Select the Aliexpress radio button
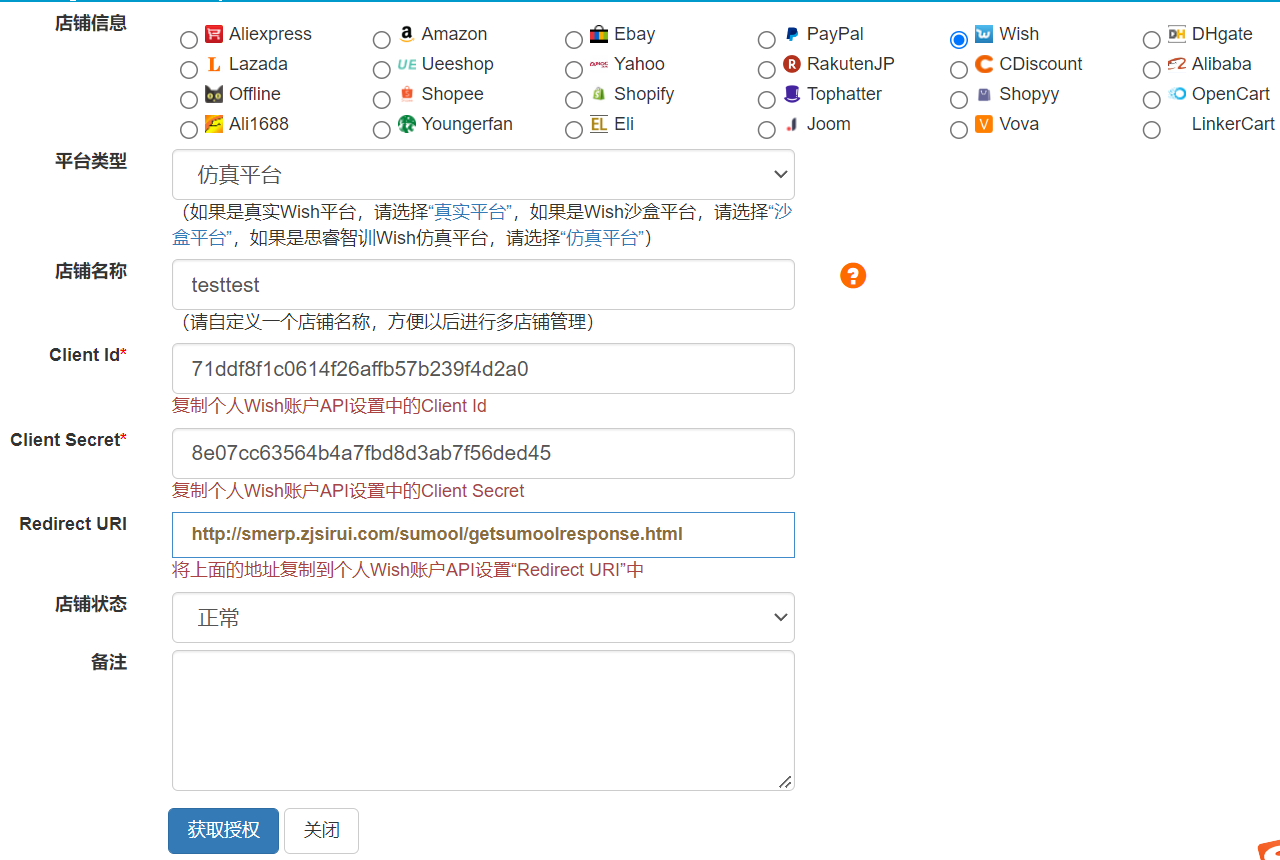Image resolution: width=1280 pixels, height=860 pixels. pos(189,40)
